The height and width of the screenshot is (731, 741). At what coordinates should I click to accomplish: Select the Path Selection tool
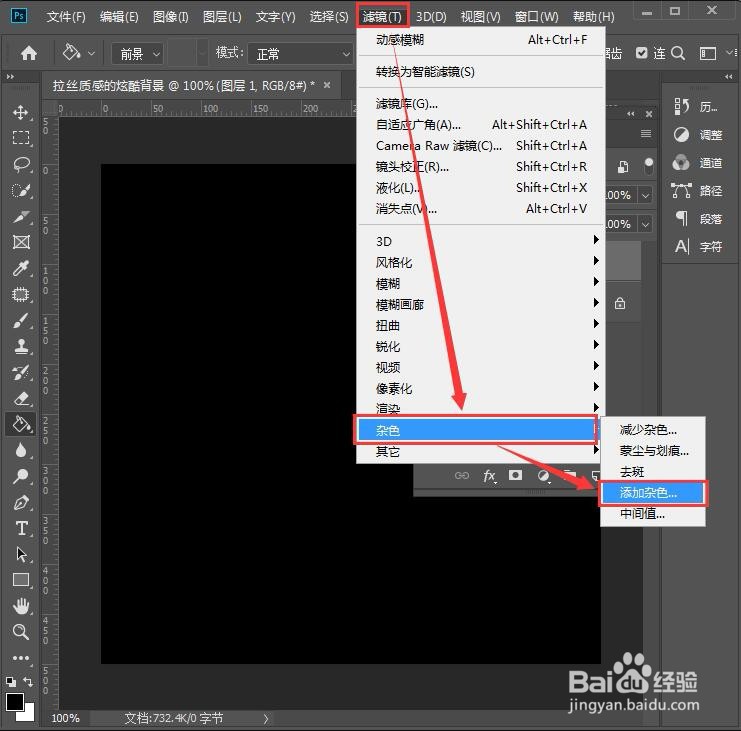pos(21,554)
